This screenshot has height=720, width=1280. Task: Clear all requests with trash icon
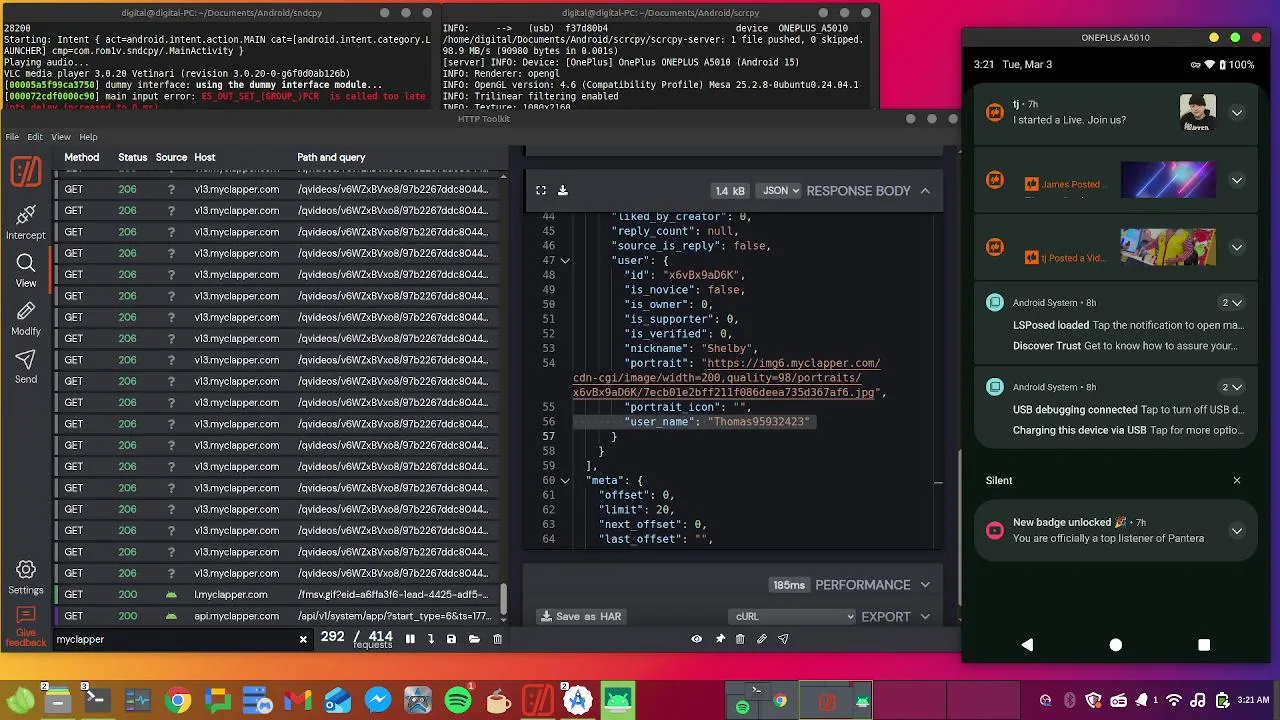[497, 639]
